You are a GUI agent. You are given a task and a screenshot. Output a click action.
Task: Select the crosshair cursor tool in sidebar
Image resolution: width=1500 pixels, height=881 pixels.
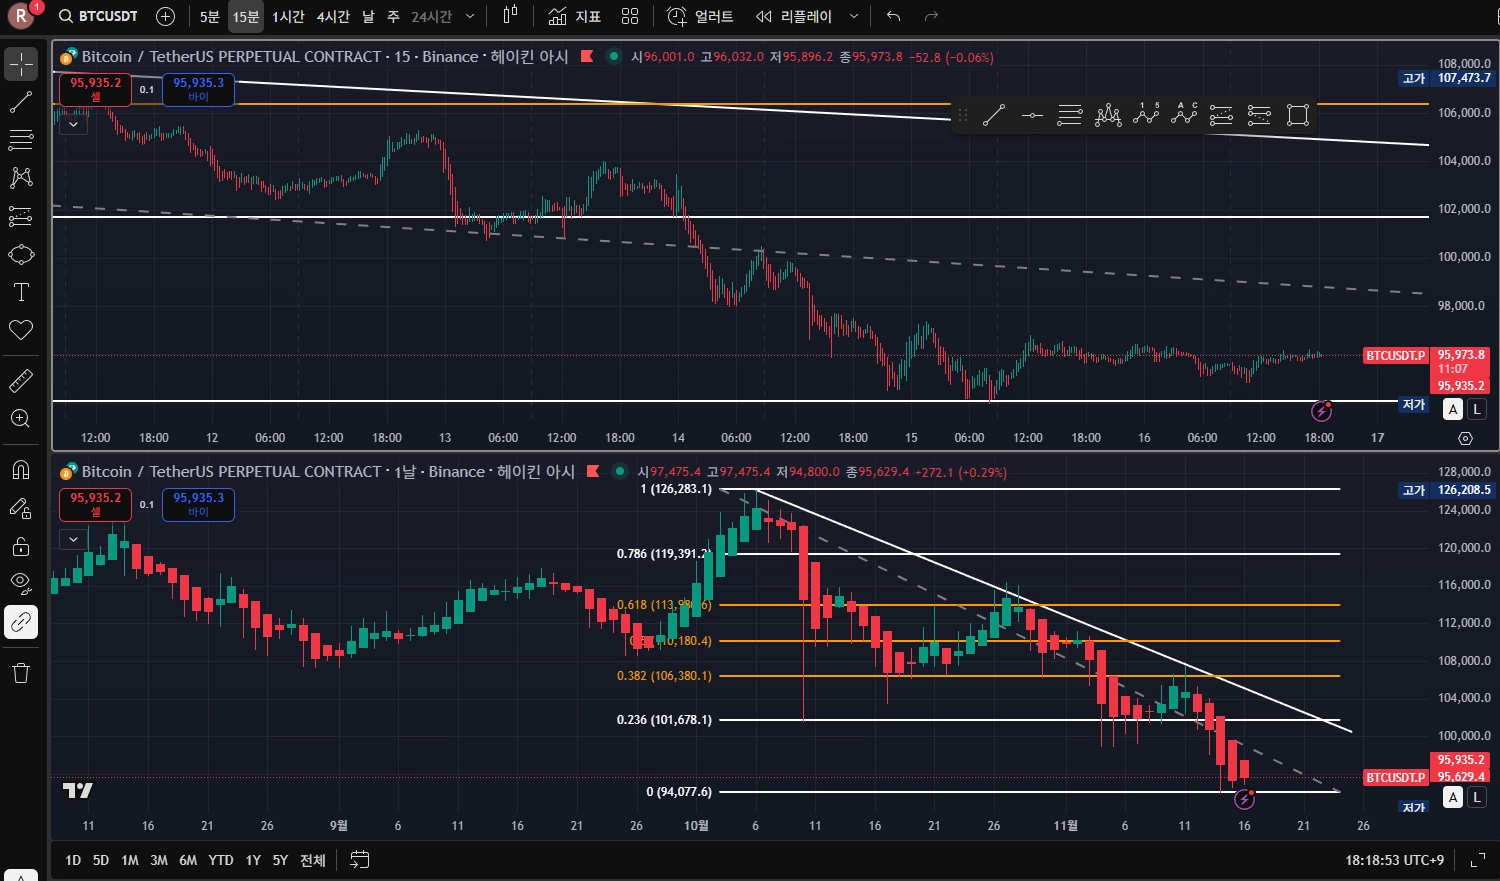coord(21,65)
